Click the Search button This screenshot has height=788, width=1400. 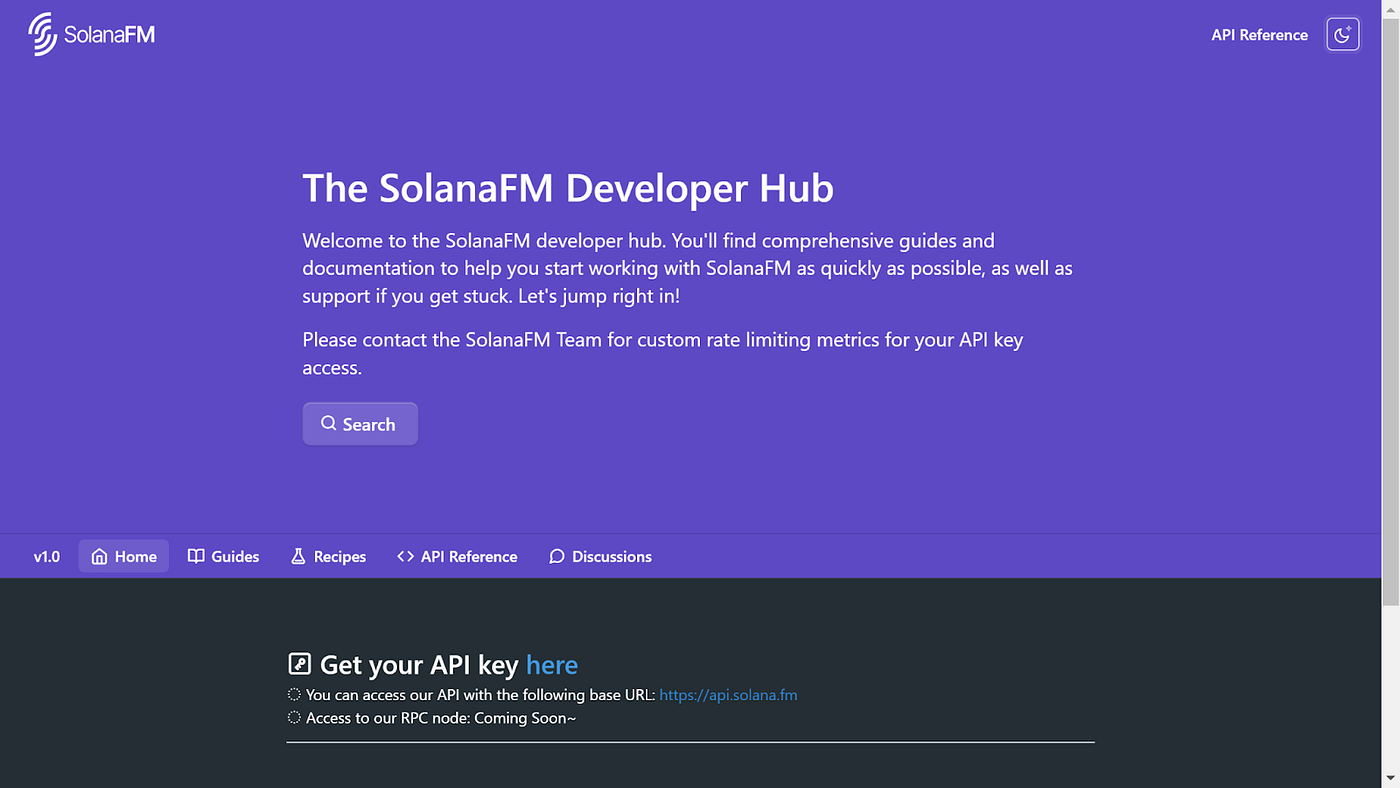click(x=360, y=424)
